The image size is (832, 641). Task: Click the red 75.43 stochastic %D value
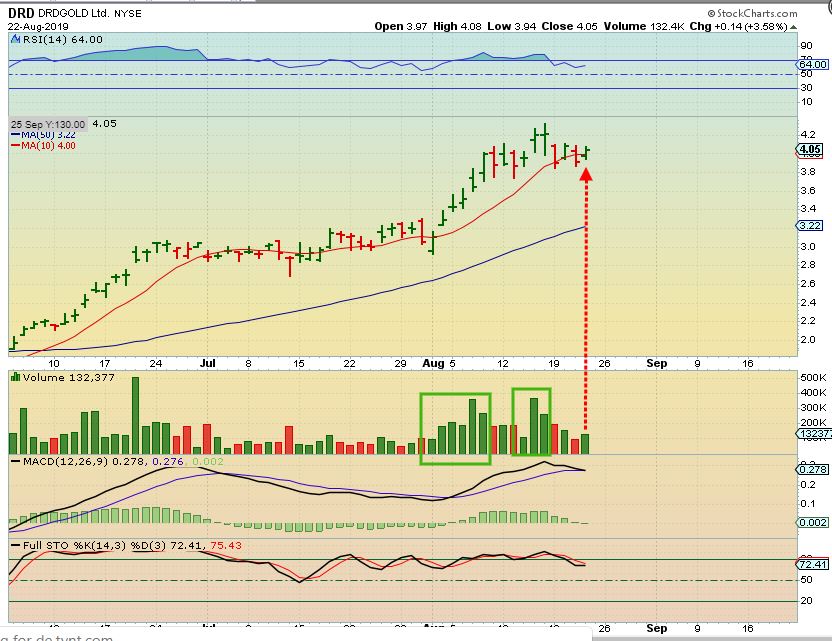[226, 545]
